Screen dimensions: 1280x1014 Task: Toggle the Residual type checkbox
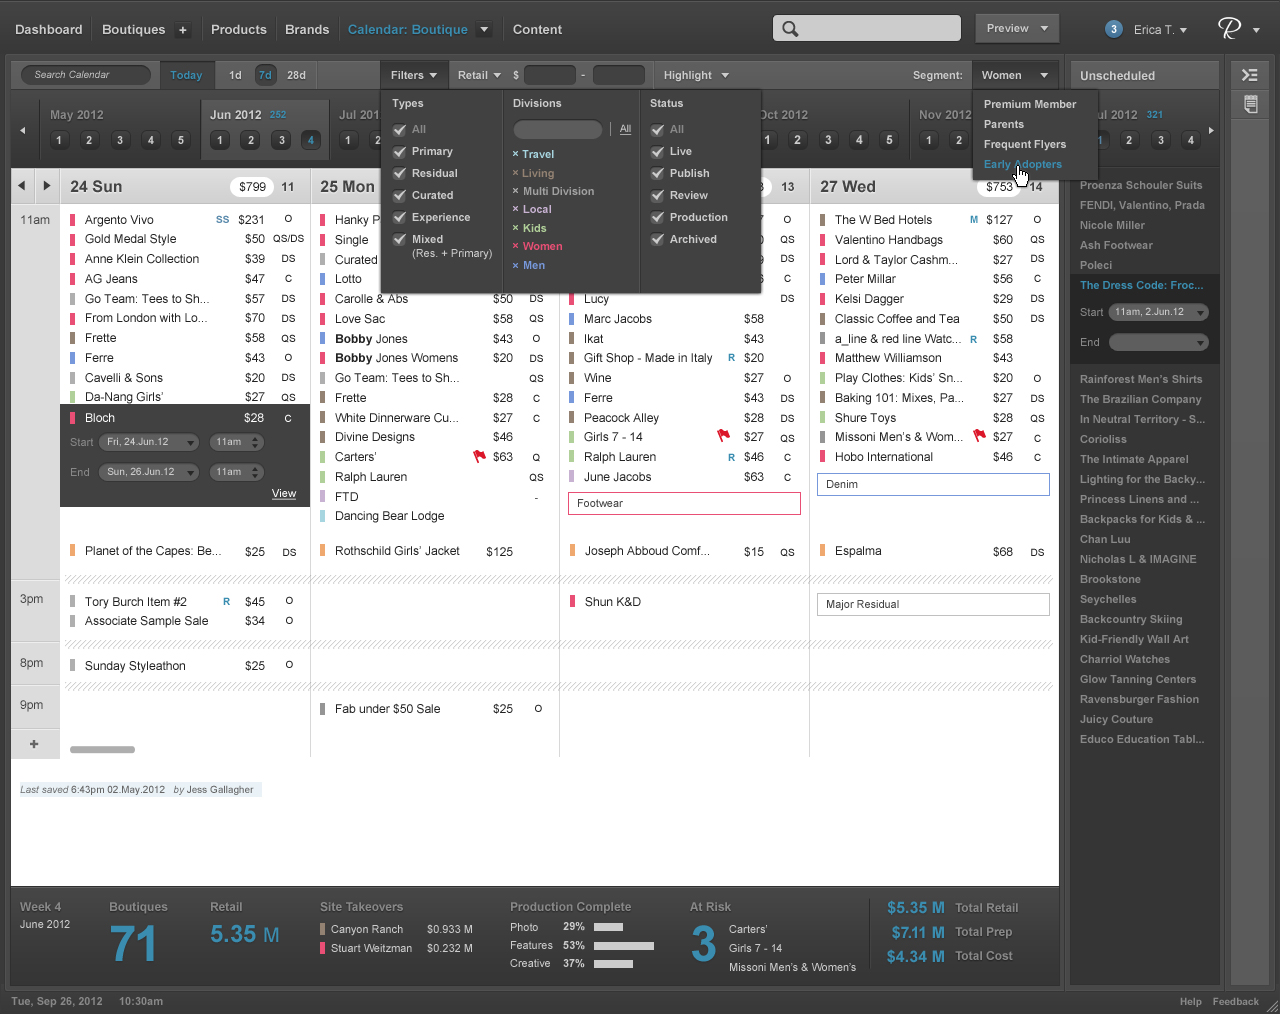pyautogui.click(x=400, y=174)
